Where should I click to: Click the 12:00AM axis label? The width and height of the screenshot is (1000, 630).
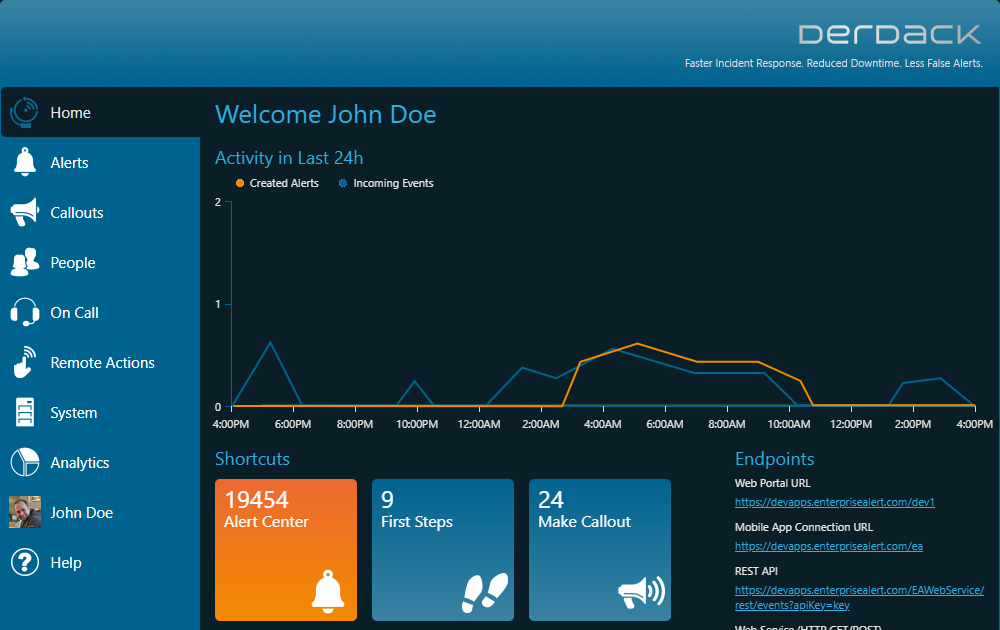pyautogui.click(x=478, y=424)
